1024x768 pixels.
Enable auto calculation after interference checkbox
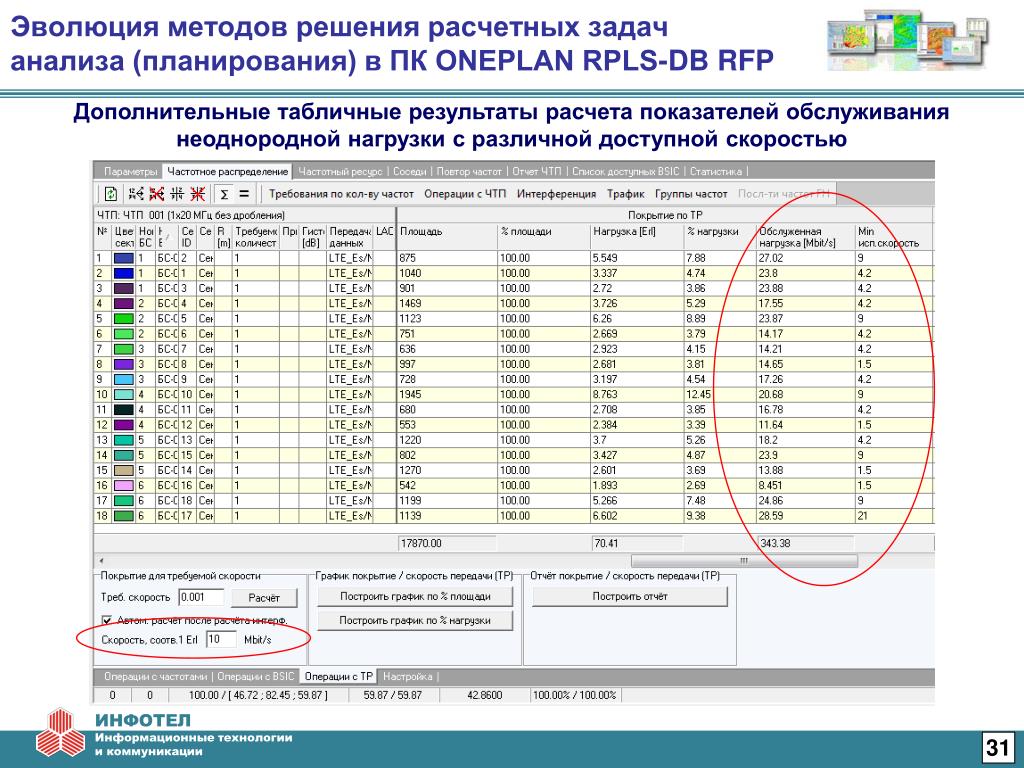pyautogui.click(x=107, y=620)
